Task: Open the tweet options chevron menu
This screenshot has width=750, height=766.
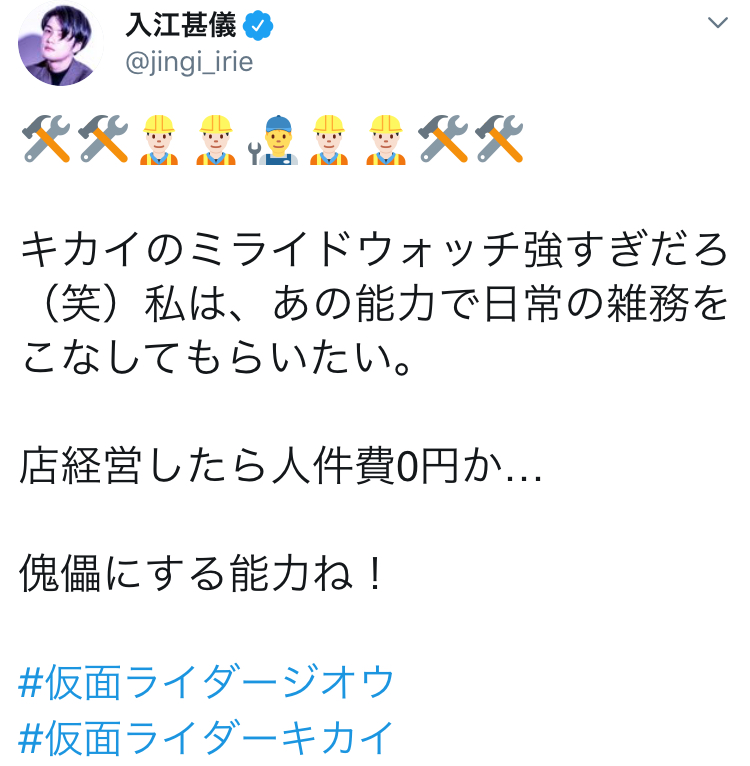Action: coord(717,22)
